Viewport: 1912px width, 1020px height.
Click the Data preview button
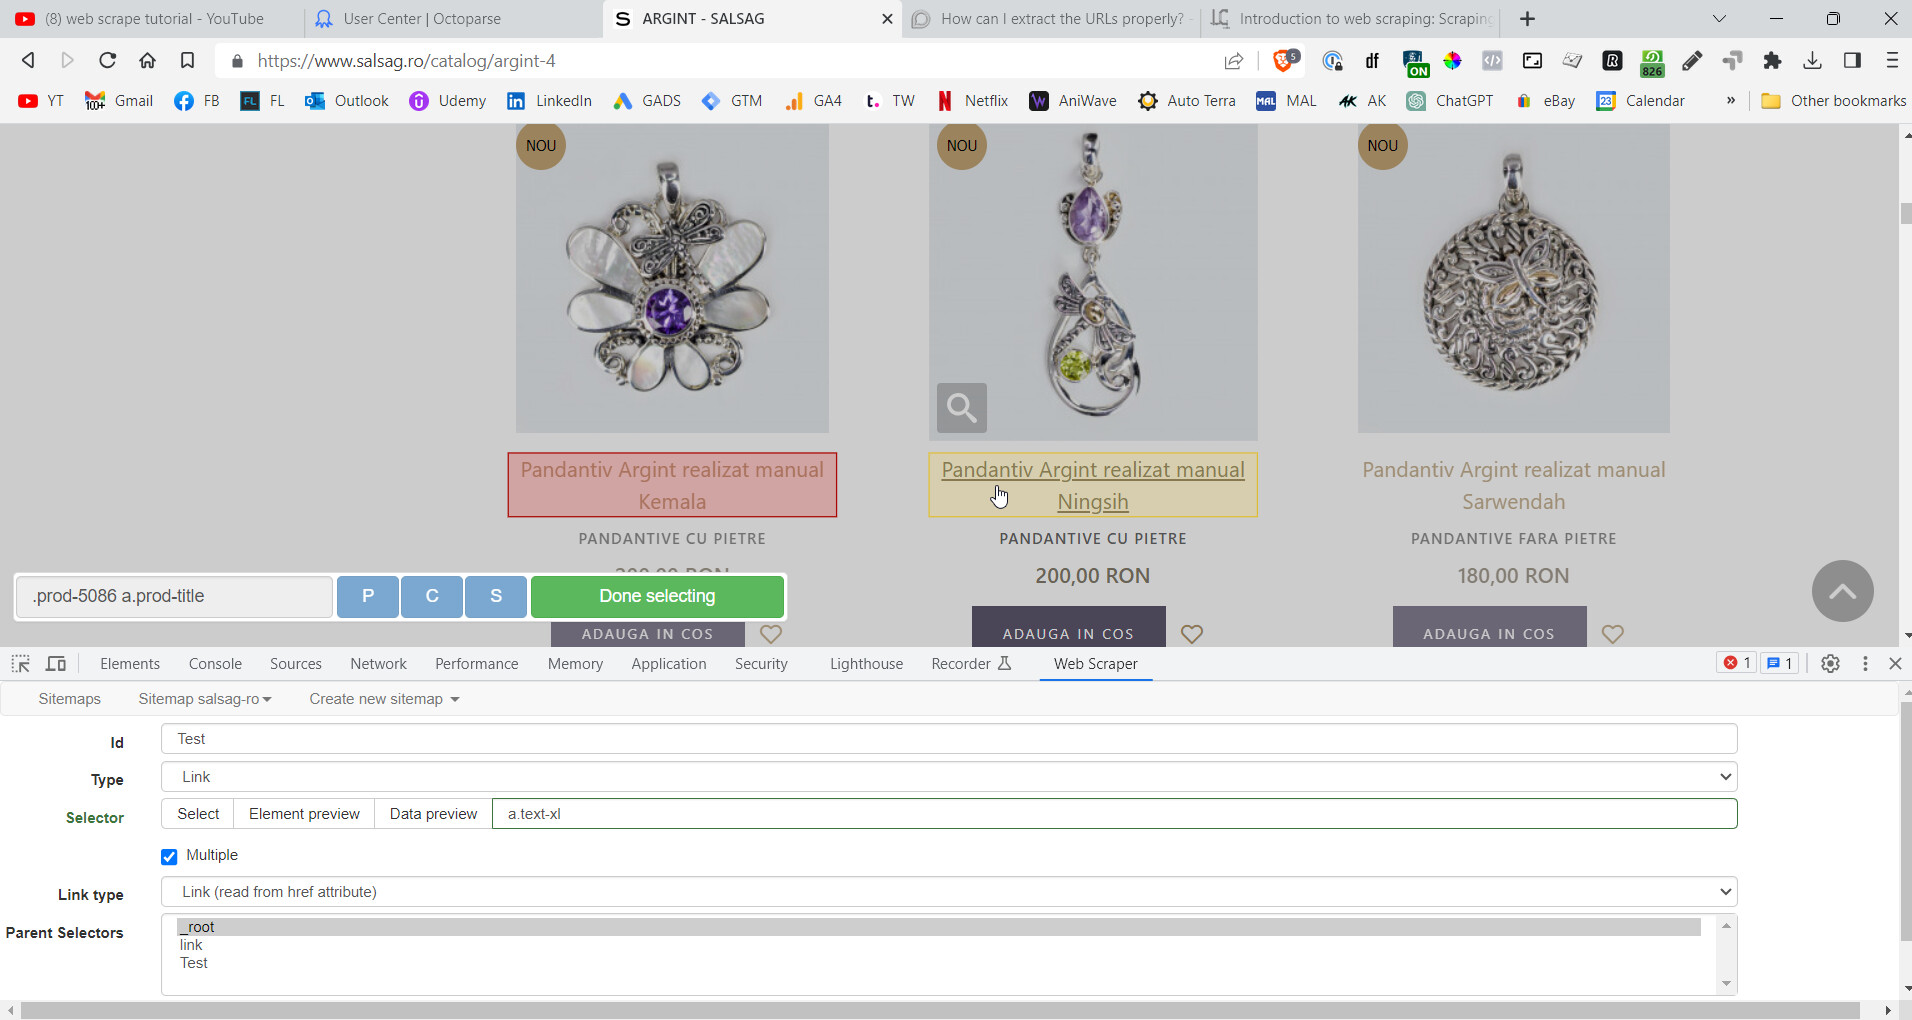click(x=433, y=814)
